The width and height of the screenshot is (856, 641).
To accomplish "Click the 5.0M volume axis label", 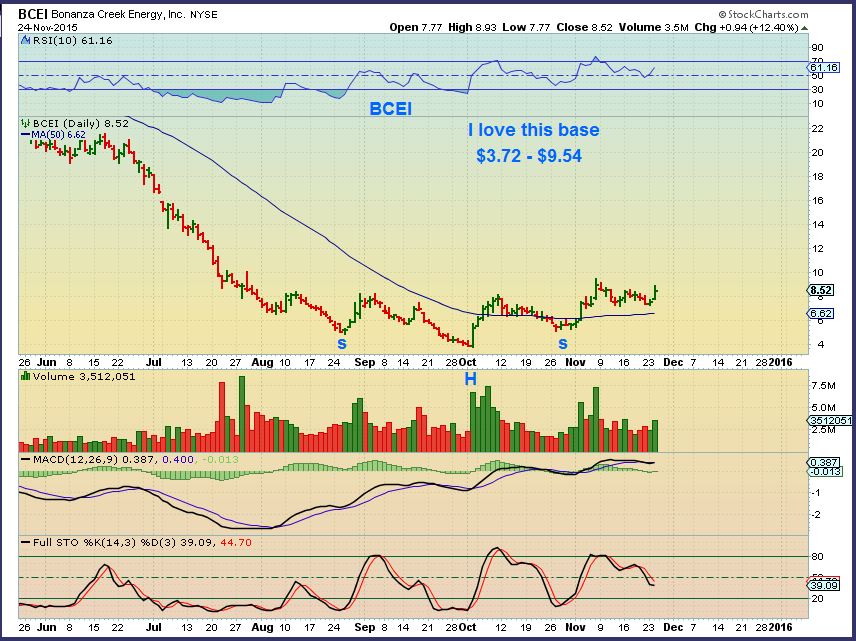I will [x=823, y=407].
